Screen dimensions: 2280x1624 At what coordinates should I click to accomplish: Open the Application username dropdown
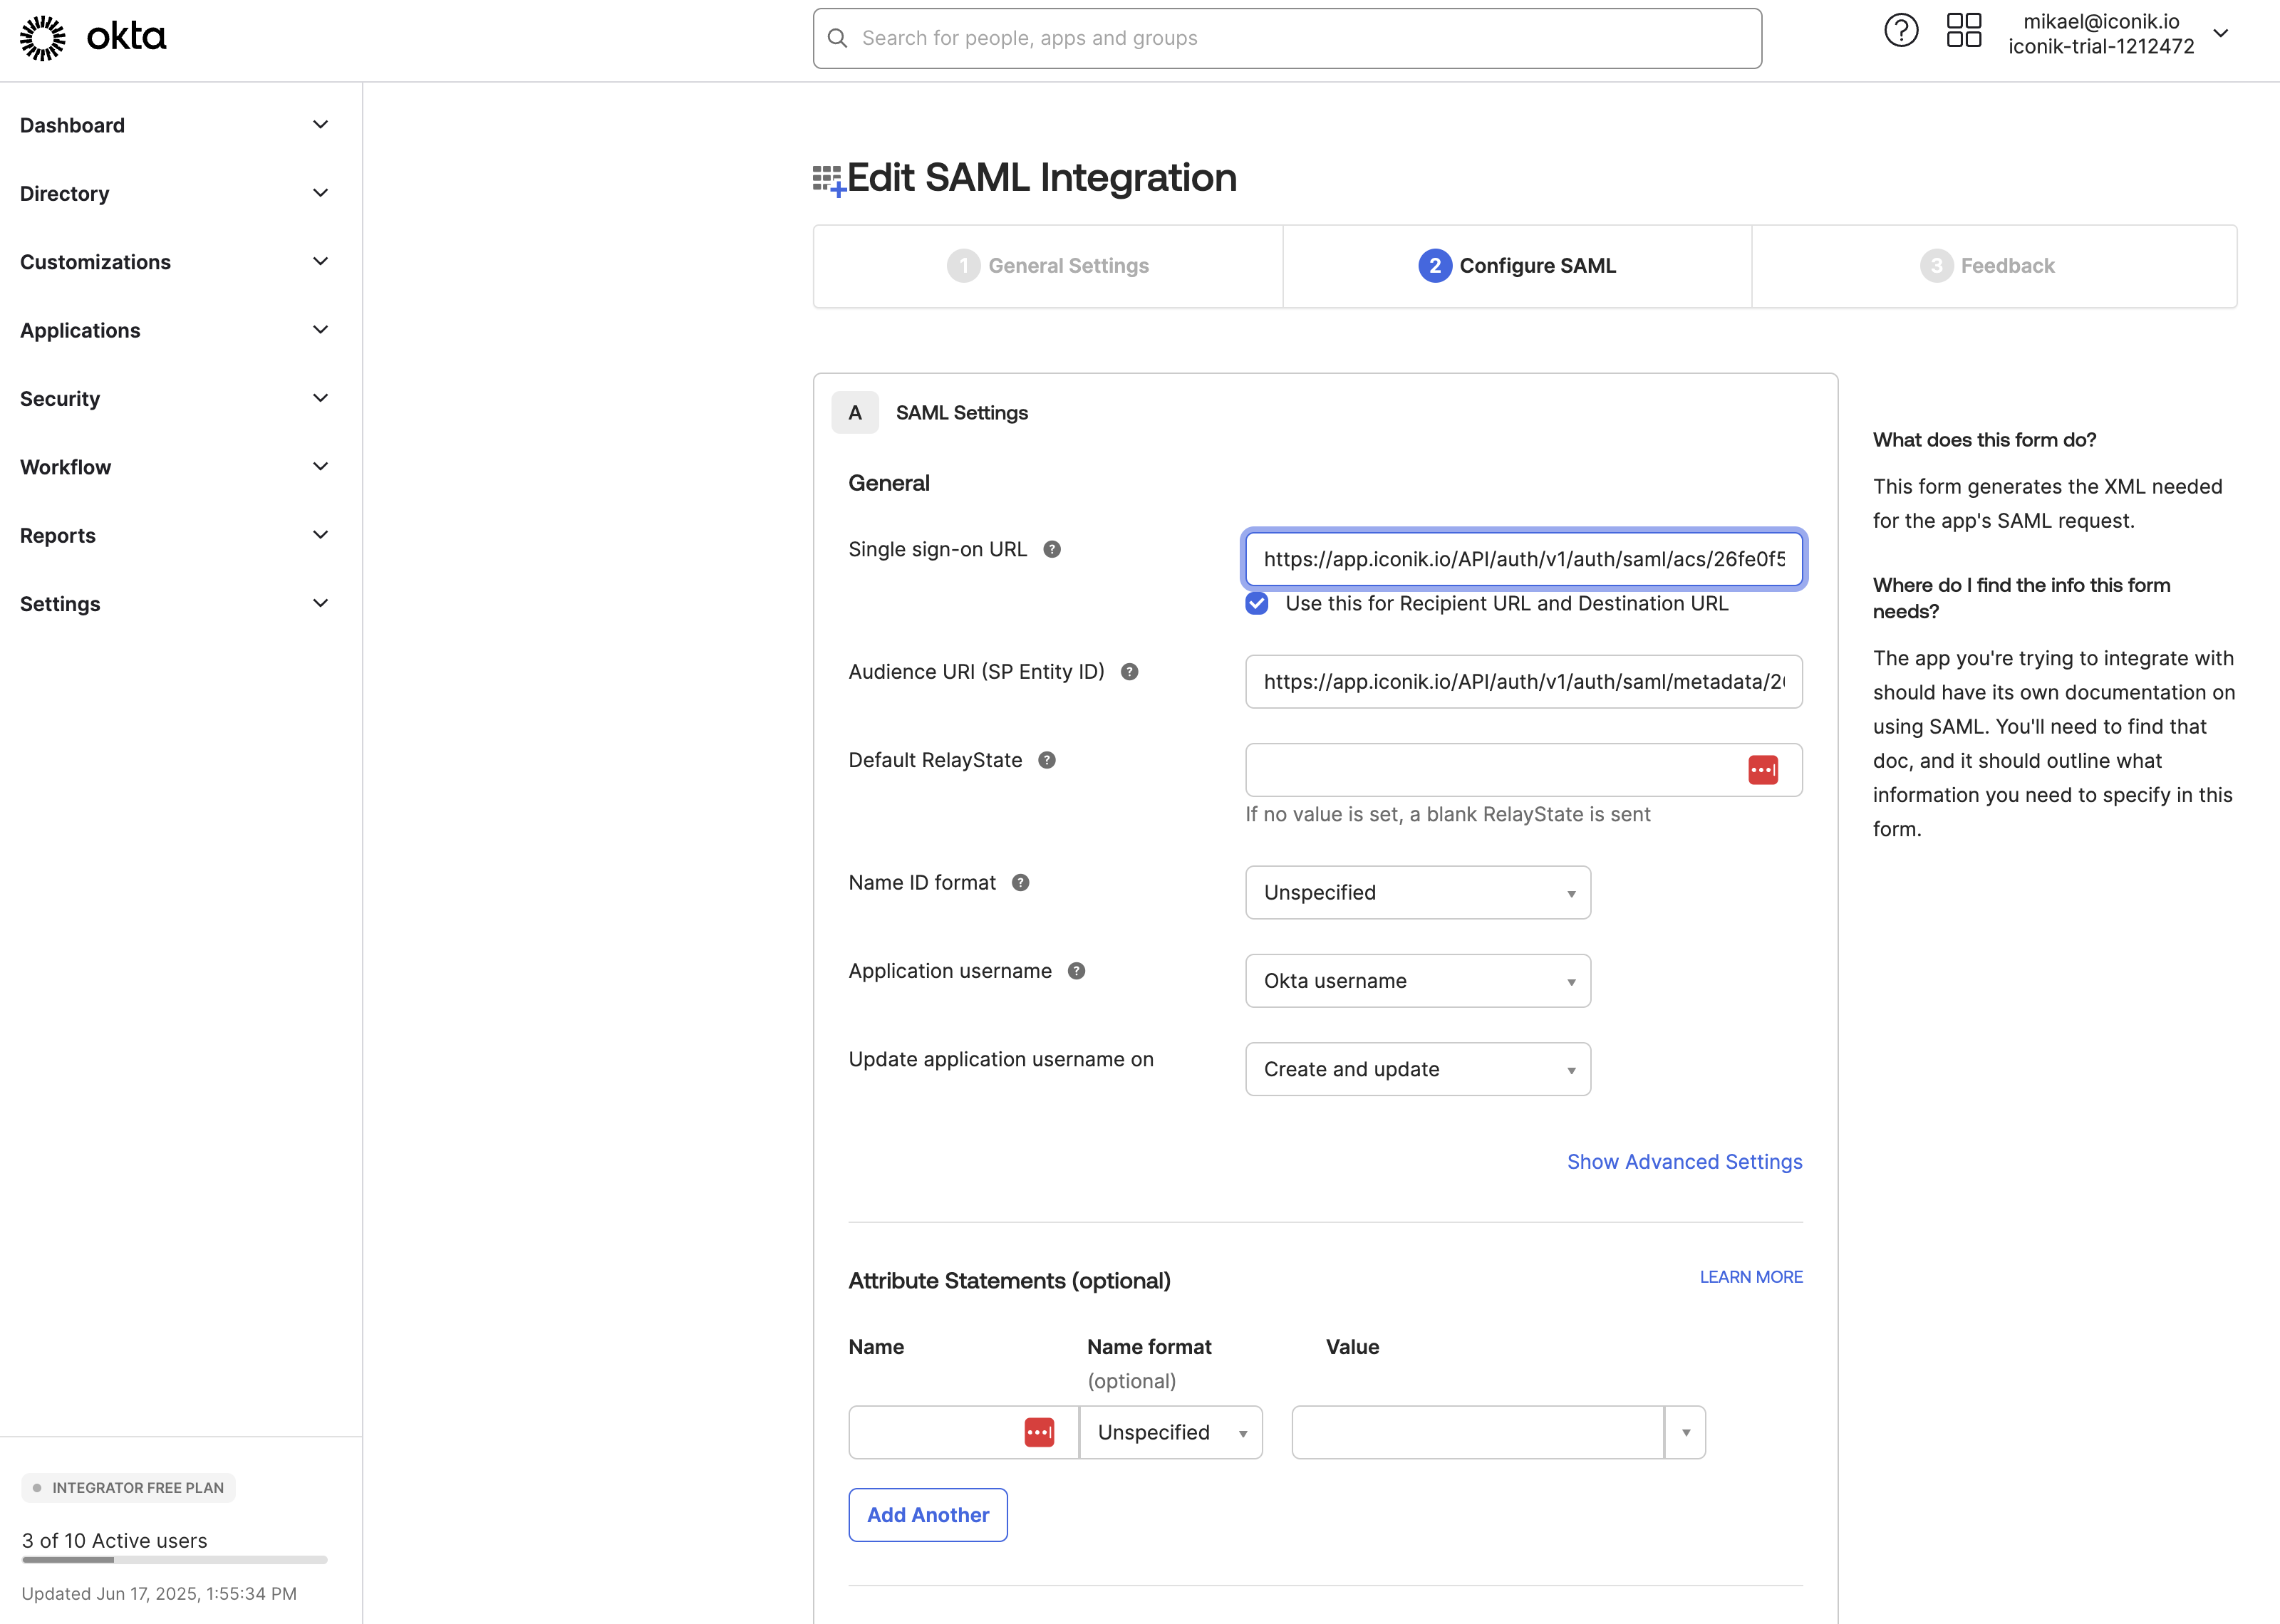(x=1417, y=981)
